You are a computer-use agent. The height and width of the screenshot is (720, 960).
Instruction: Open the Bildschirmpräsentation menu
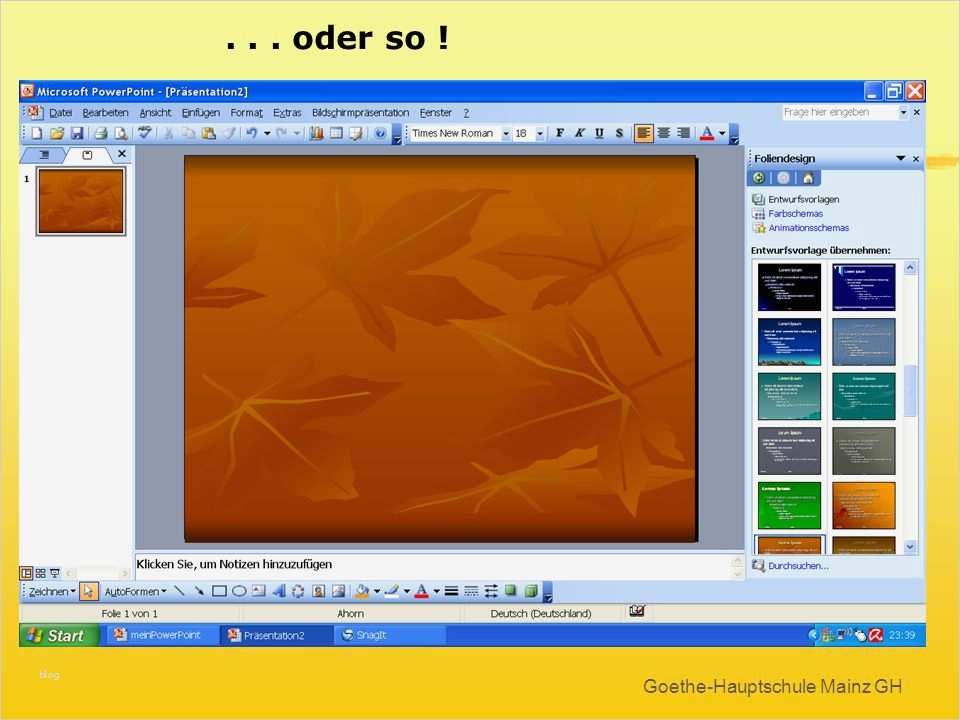[360, 112]
